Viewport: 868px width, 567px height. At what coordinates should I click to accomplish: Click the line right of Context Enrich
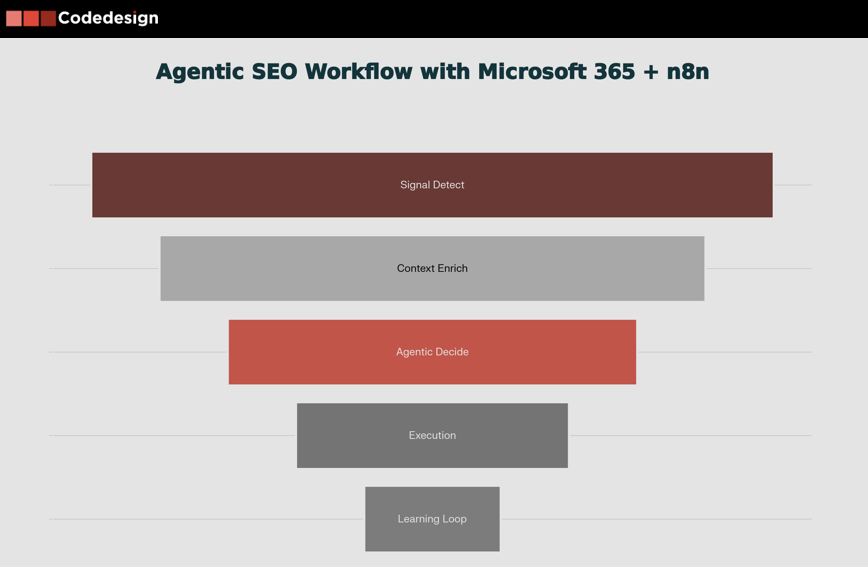(758, 268)
